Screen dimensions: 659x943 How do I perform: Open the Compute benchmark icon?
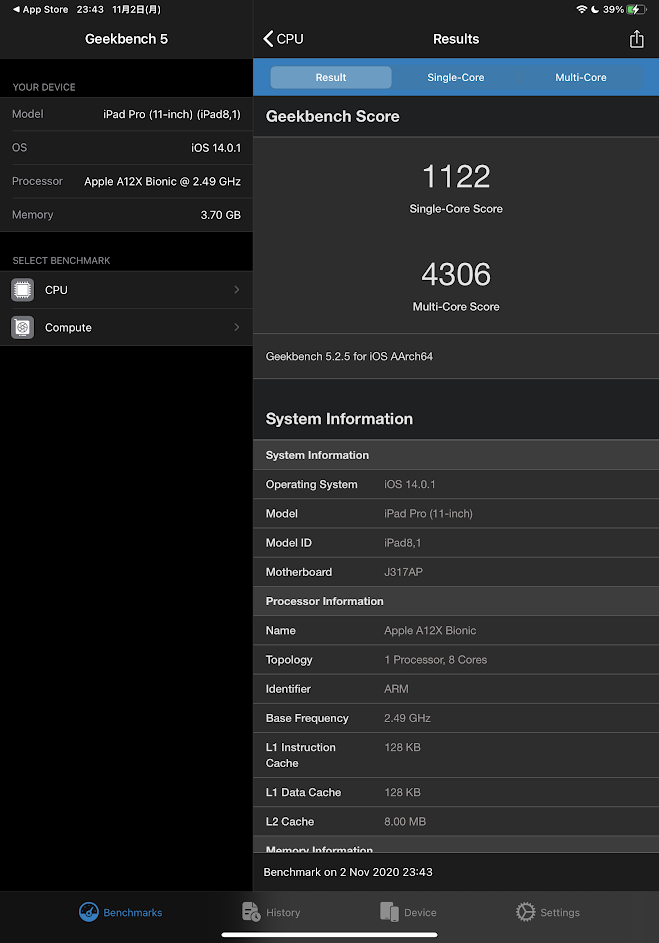tap(23, 327)
